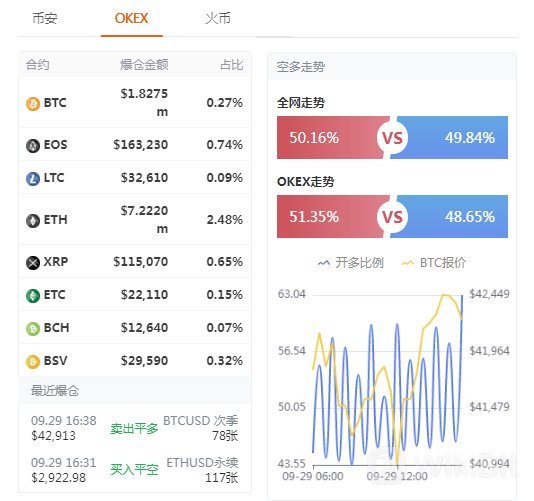This screenshot has width=534, height=501.
Task: Click the BCH coin icon
Action: point(33,329)
